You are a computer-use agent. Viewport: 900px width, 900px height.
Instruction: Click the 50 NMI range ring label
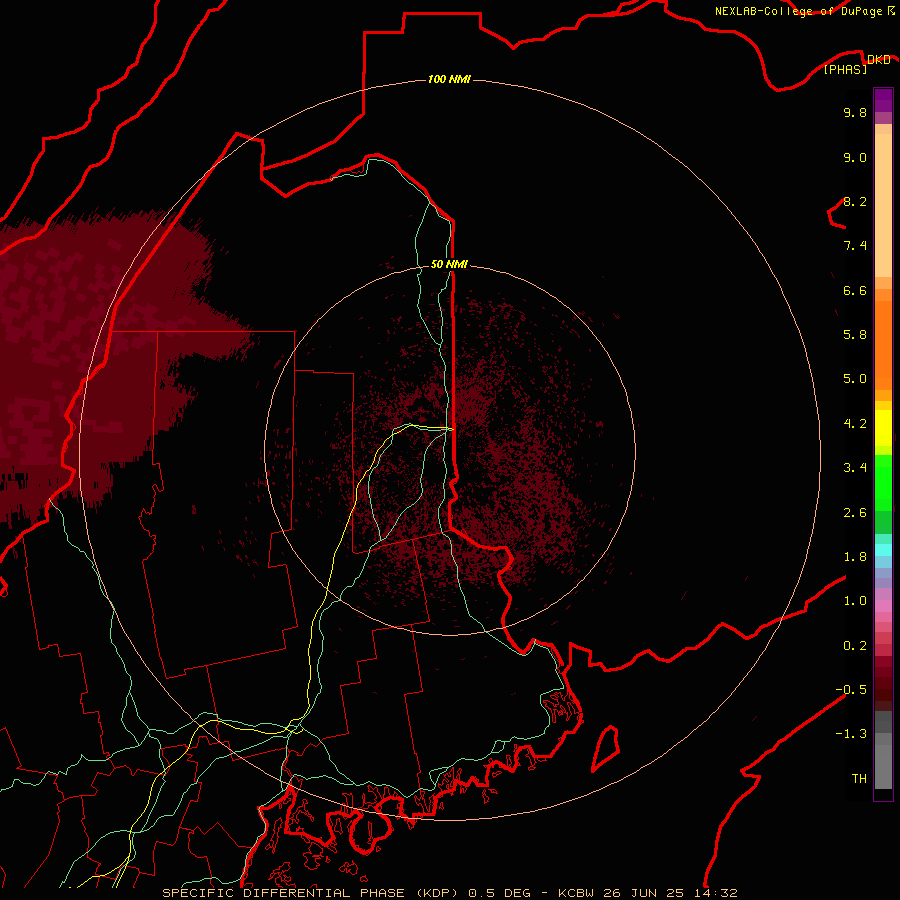click(x=449, y=264)
